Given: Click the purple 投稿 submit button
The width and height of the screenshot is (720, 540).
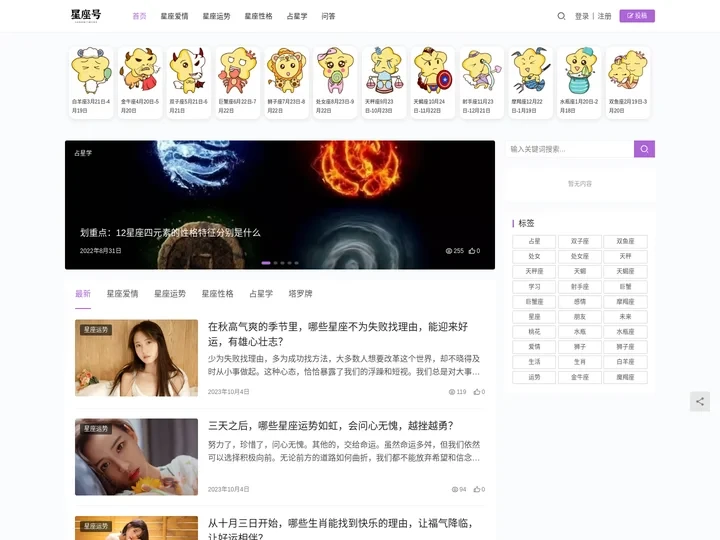Looking at the screenshot, I should (637, 16).
